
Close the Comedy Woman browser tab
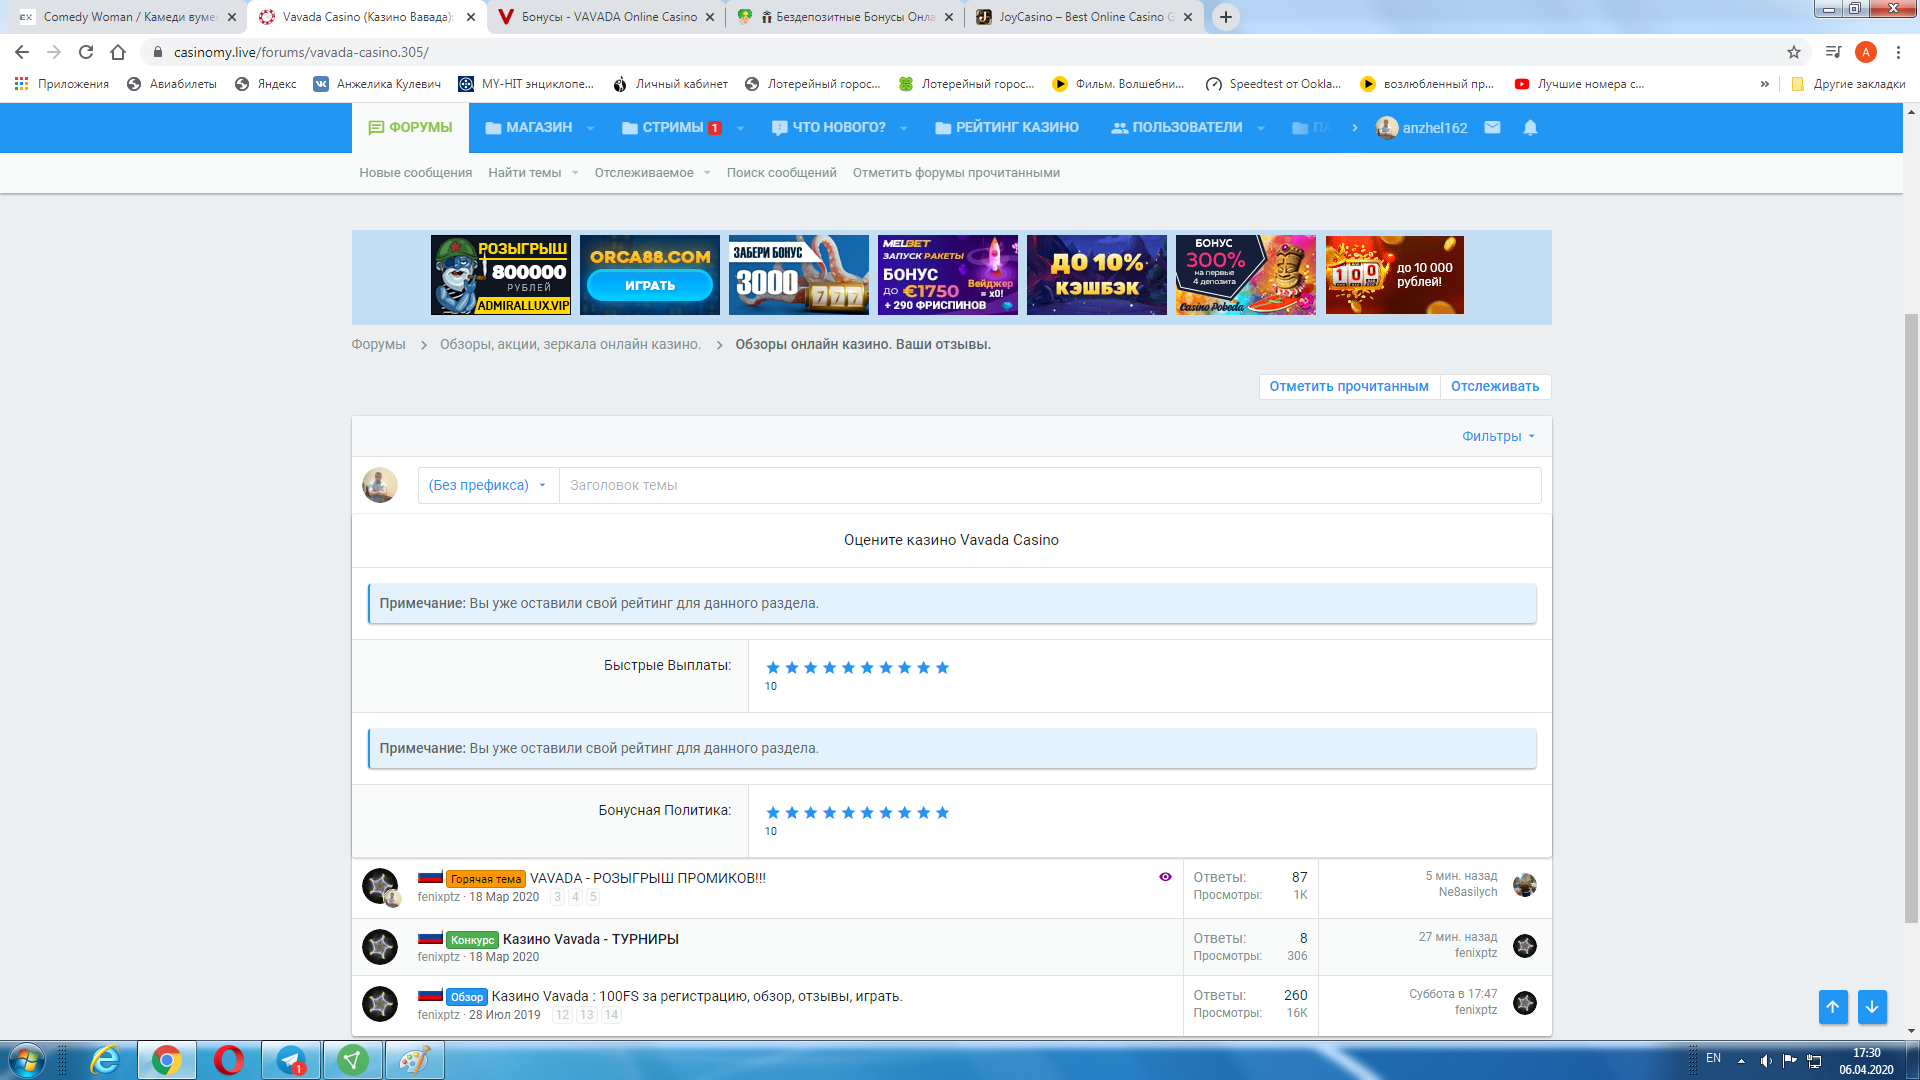[x=232, y=17]
